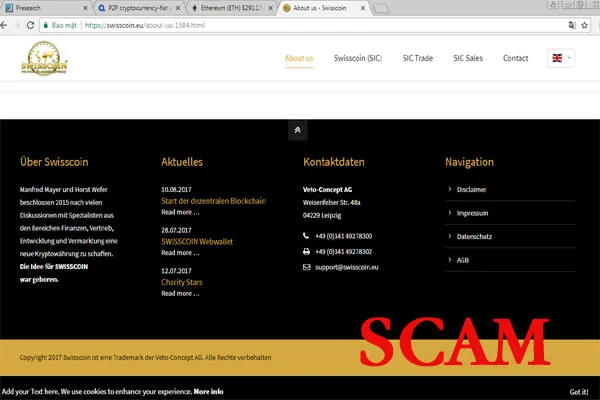Click the Copyright 2017 Swisscoin footer text
Viewport: 600px width, 400px height.
[x=145, y=358]
